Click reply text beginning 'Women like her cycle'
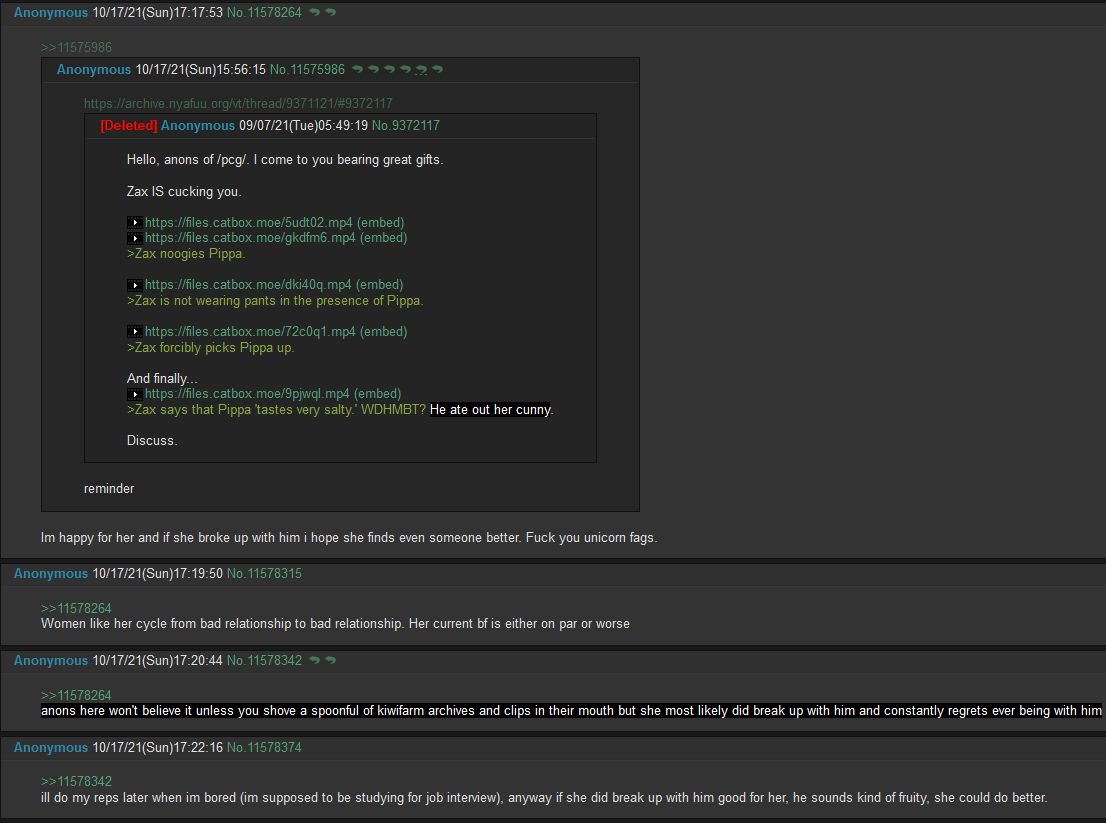Image resolution: width=1106 pixels, height=823 pixels. (335, 623)
